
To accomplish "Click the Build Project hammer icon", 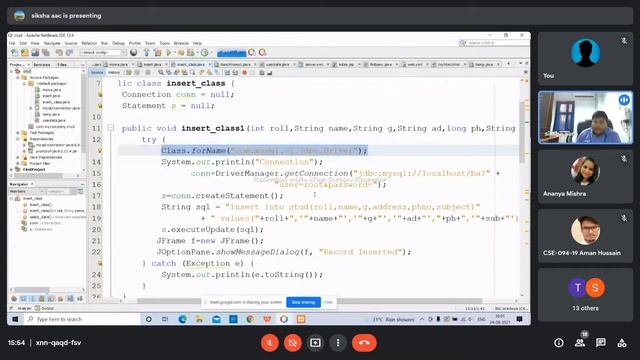I will click(x=147, y=53).
